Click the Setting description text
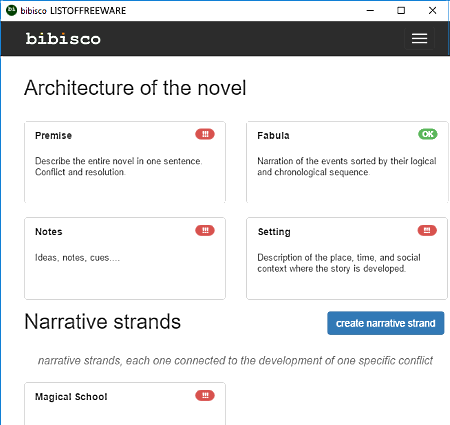This screenshot has height=425, width=450. (x=339, y=263)
